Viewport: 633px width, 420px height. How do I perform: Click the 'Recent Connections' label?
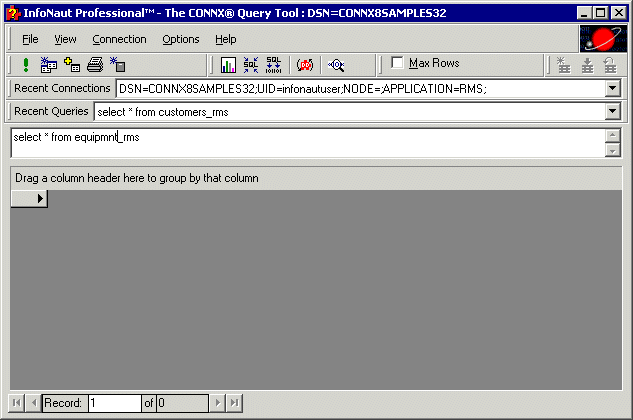coord(62,88)
